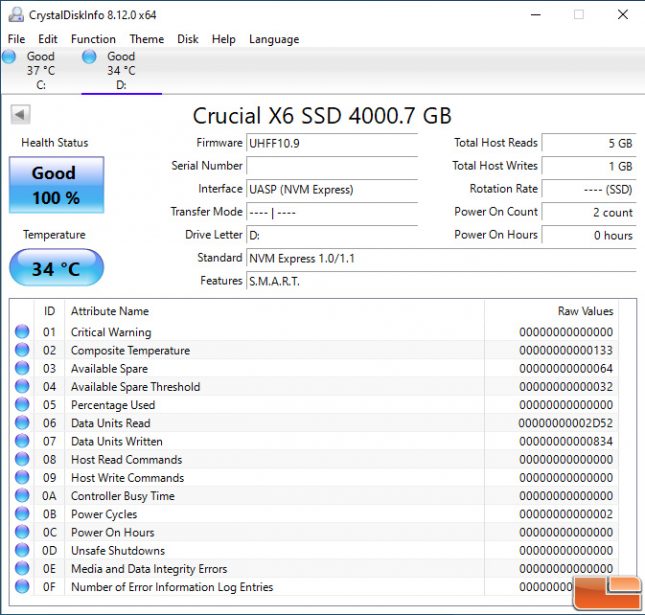Click the Crucial X6 SSD 4000.7 GB title
Viewport: 645px width, 615px height.
pyautogui.click(x=322, y=115)
